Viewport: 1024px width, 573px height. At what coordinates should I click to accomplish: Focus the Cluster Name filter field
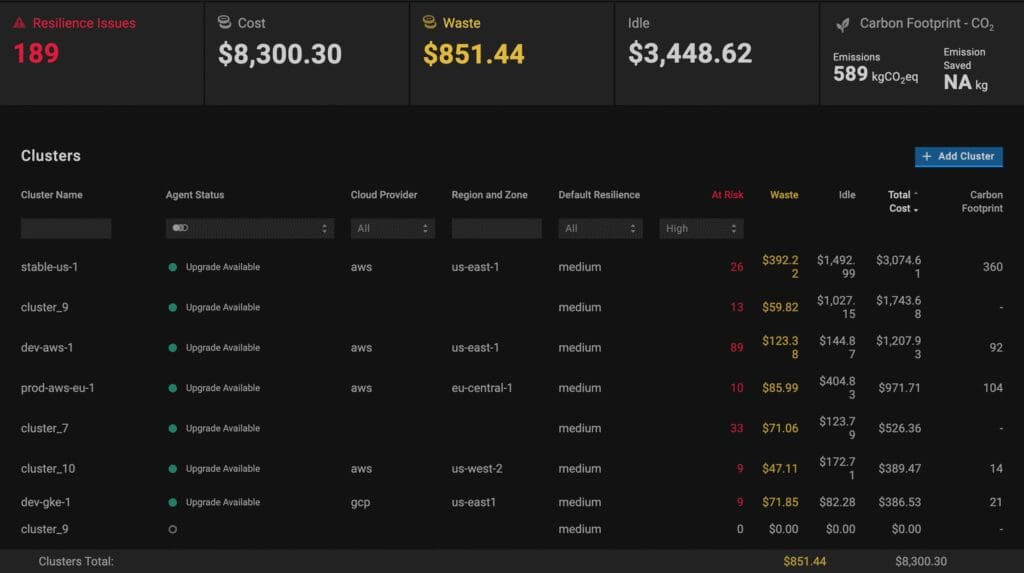(66, 228)
